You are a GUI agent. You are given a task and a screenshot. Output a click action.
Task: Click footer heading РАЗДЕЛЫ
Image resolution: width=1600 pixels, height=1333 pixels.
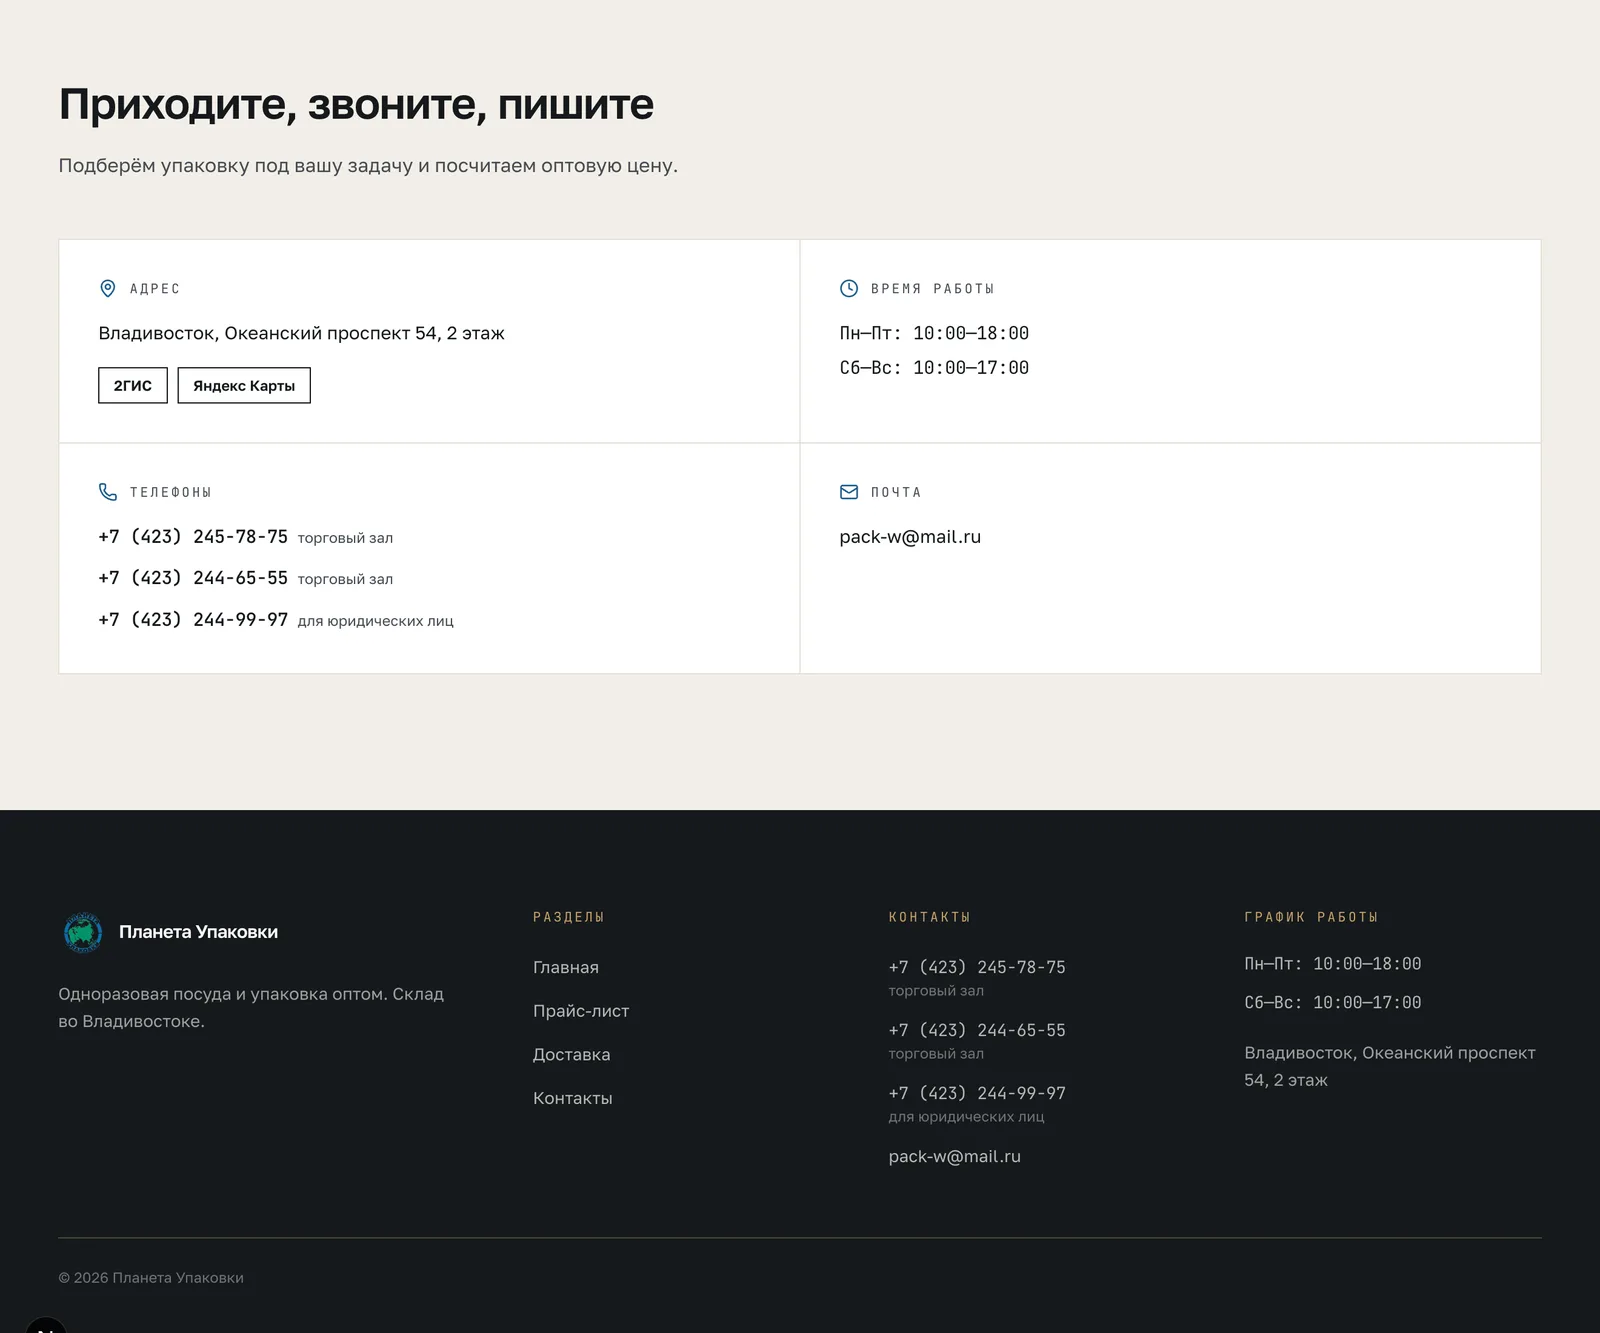[x=569, y=917]
